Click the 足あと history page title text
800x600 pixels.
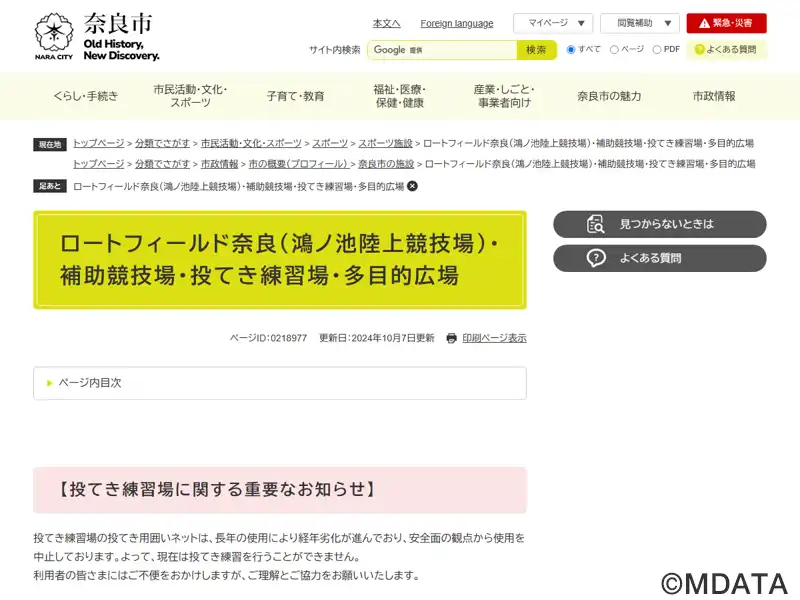click(239, 187)
